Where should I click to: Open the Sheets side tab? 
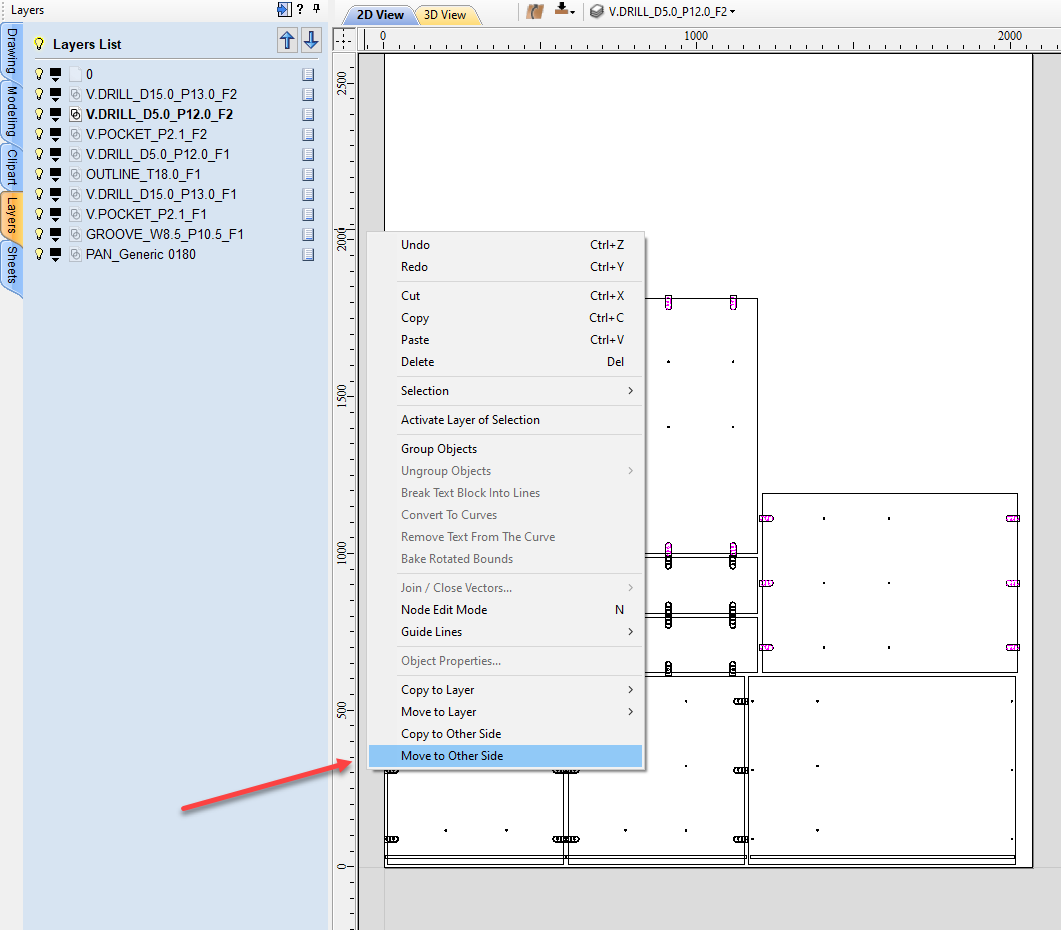(x=12, y=265)
